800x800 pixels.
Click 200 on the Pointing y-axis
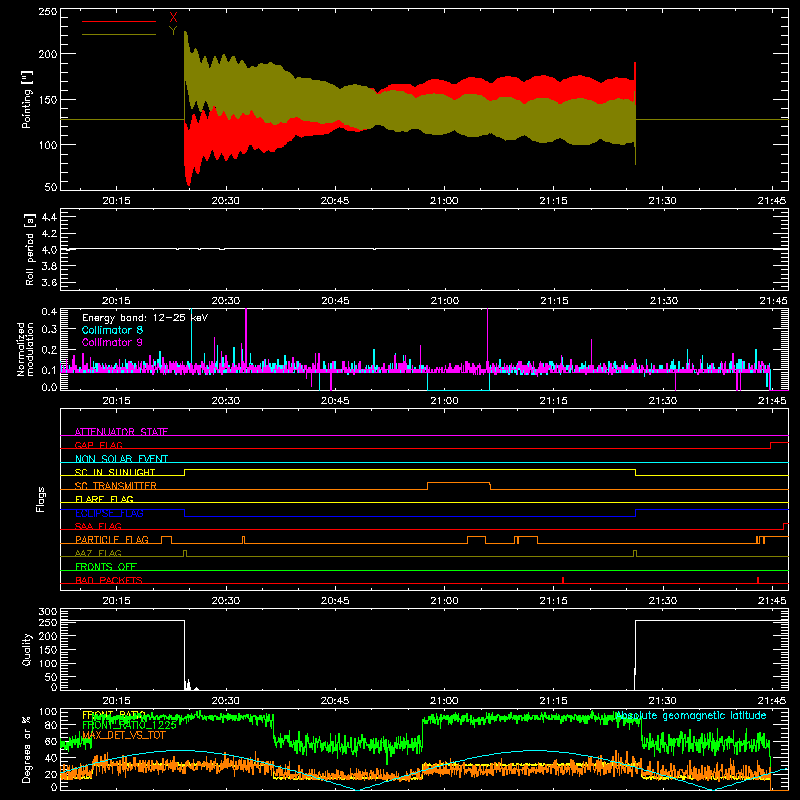coord(48,54)
